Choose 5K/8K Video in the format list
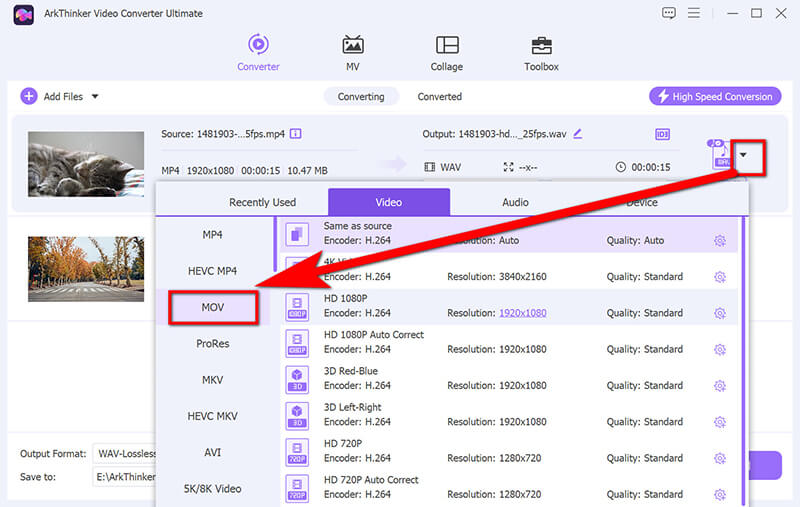This screenshot has height=507, width=800. click(212, 489)
